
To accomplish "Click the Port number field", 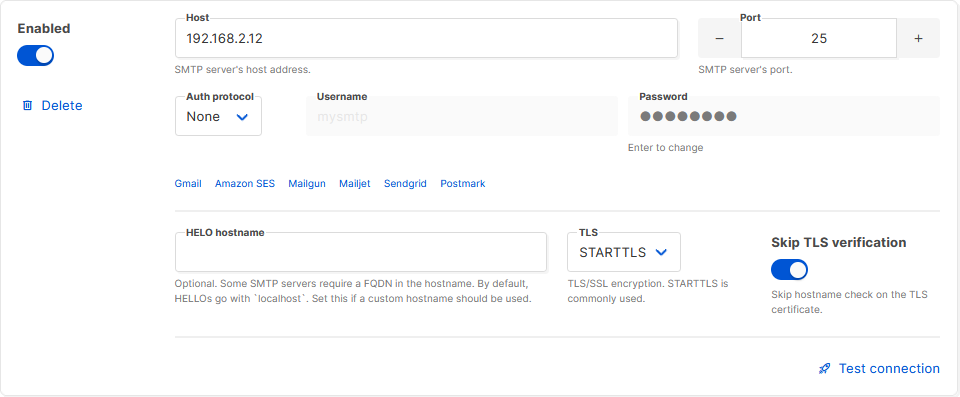I will pyautogui.click(x=819, y=38).
